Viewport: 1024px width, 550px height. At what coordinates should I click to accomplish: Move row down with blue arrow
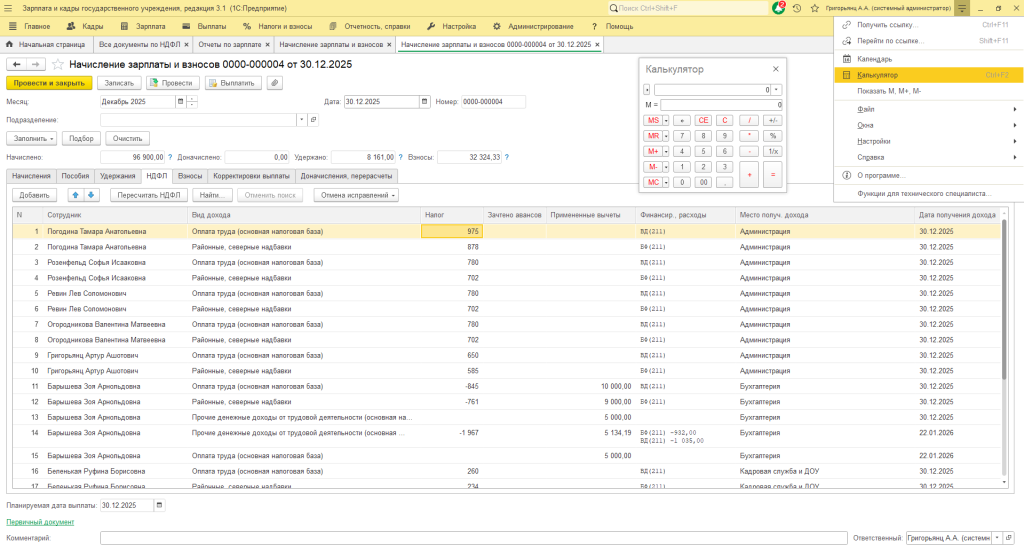92,195
